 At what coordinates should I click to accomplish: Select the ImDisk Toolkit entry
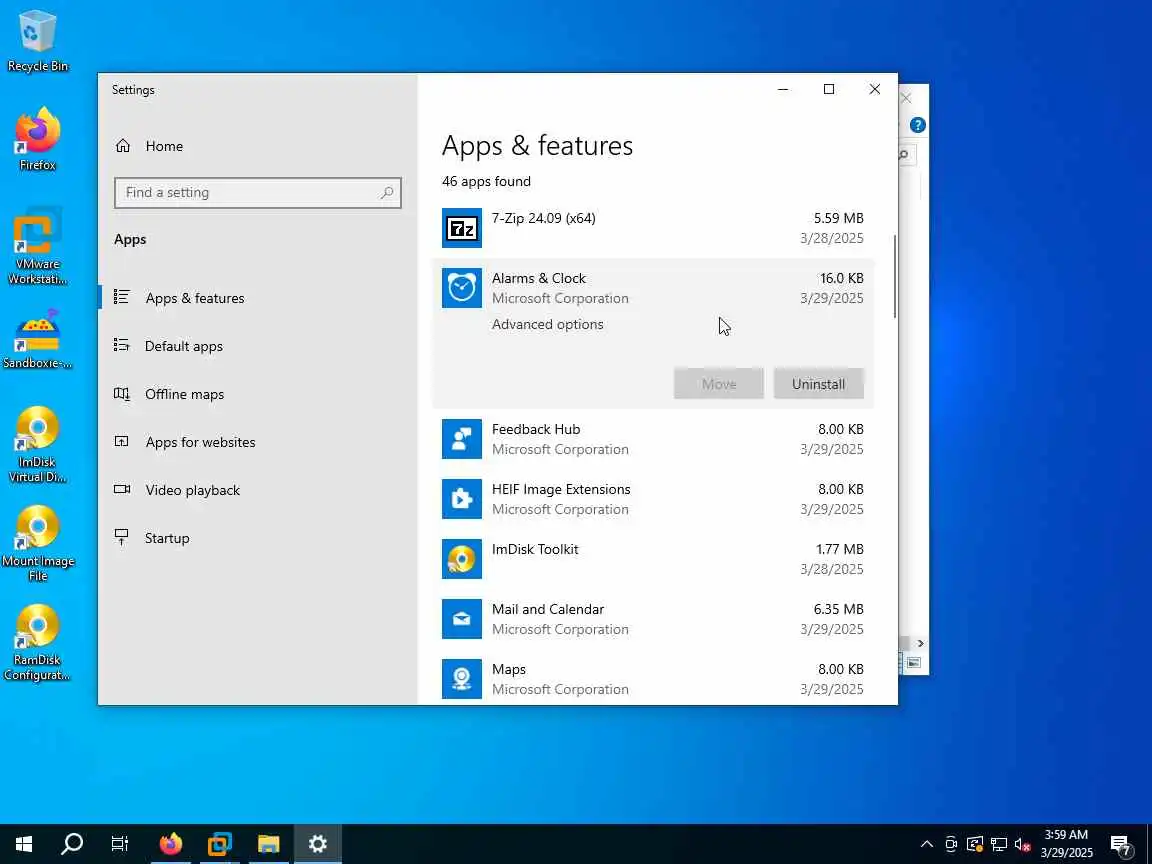653,559
